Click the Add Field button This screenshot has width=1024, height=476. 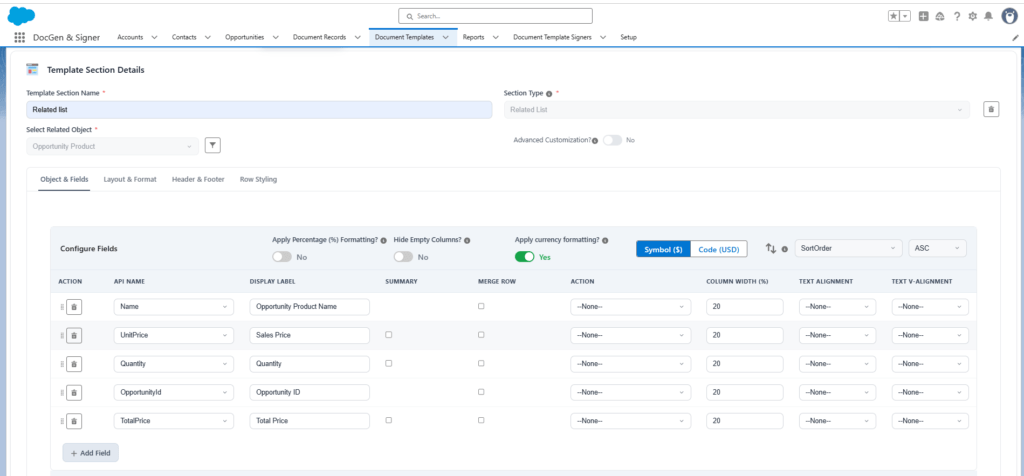click(x=91, y=452)
